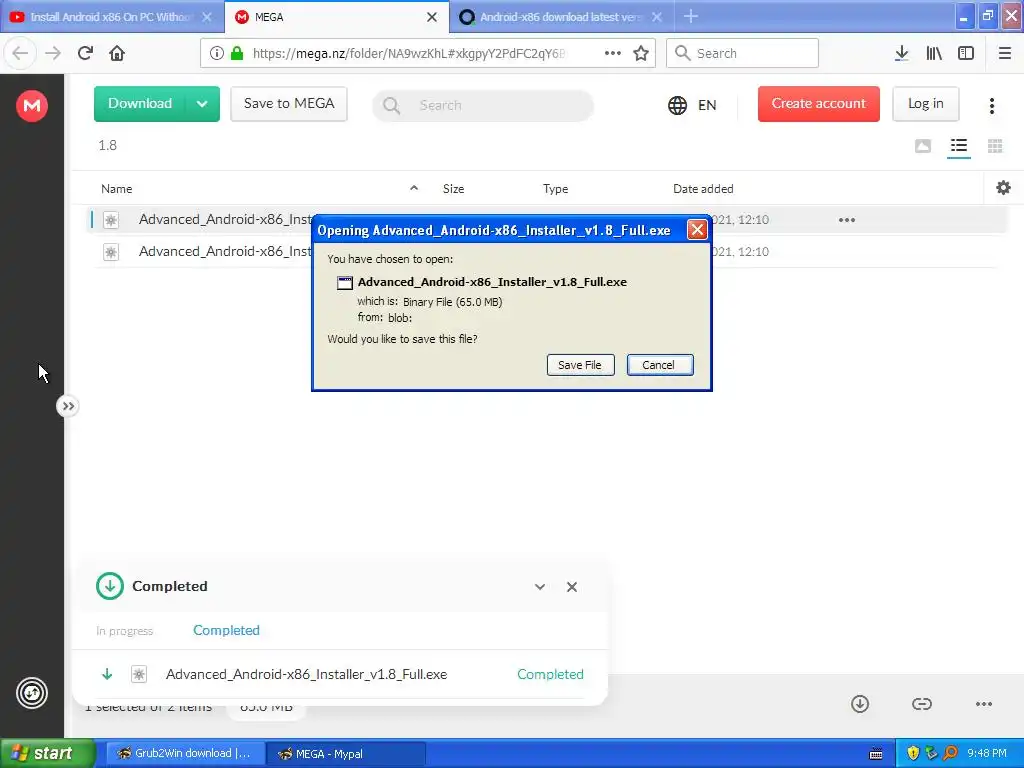The width and height of the screenshot is (1024, 768).
Task: Open the browser home page icon
Action: click(117, 53)
